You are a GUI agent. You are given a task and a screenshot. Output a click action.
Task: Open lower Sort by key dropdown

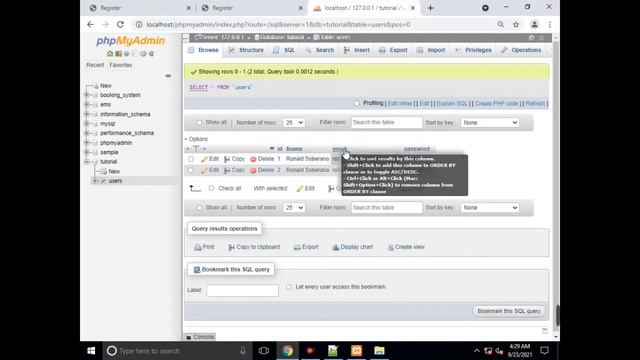pyautogui.click(x=490, y=207)
